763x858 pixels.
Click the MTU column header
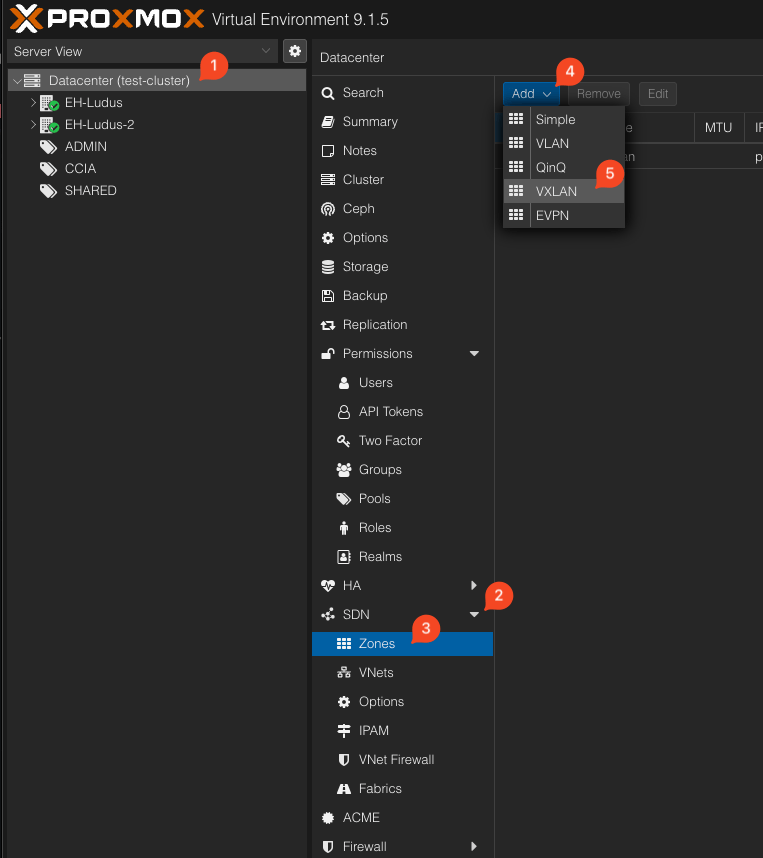click(x=719, y=127)
